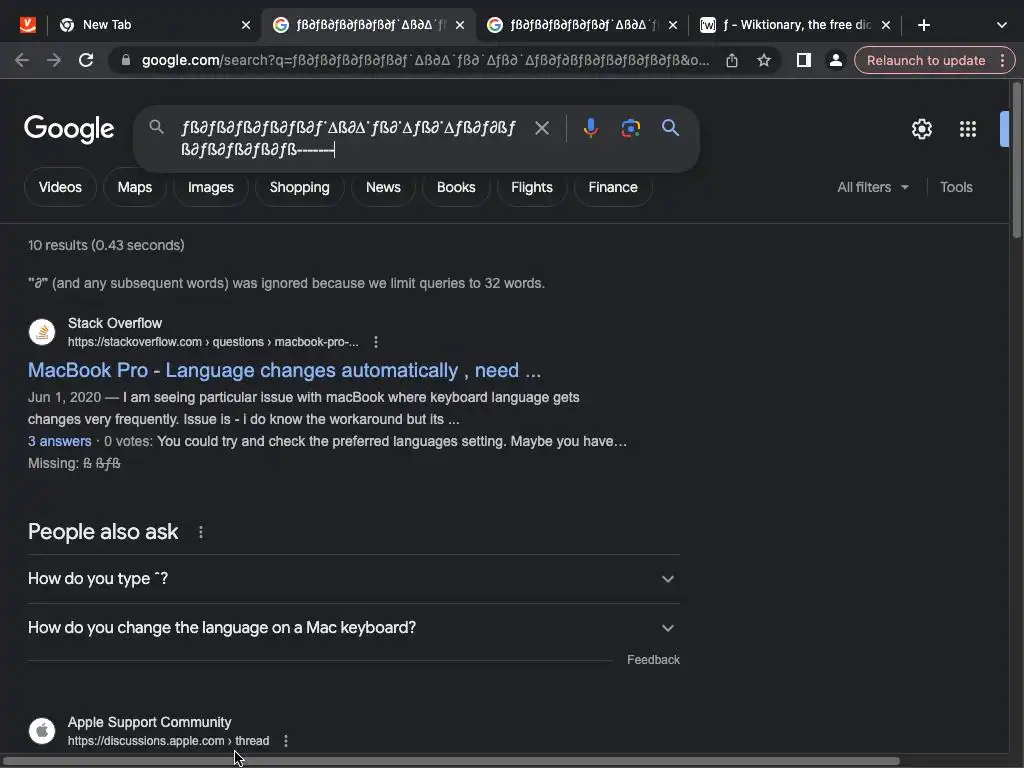The width and height of the screenshot is (1024, 768).
Task: Click the 'Apple Support Community' site name
Action: point(150,722)
